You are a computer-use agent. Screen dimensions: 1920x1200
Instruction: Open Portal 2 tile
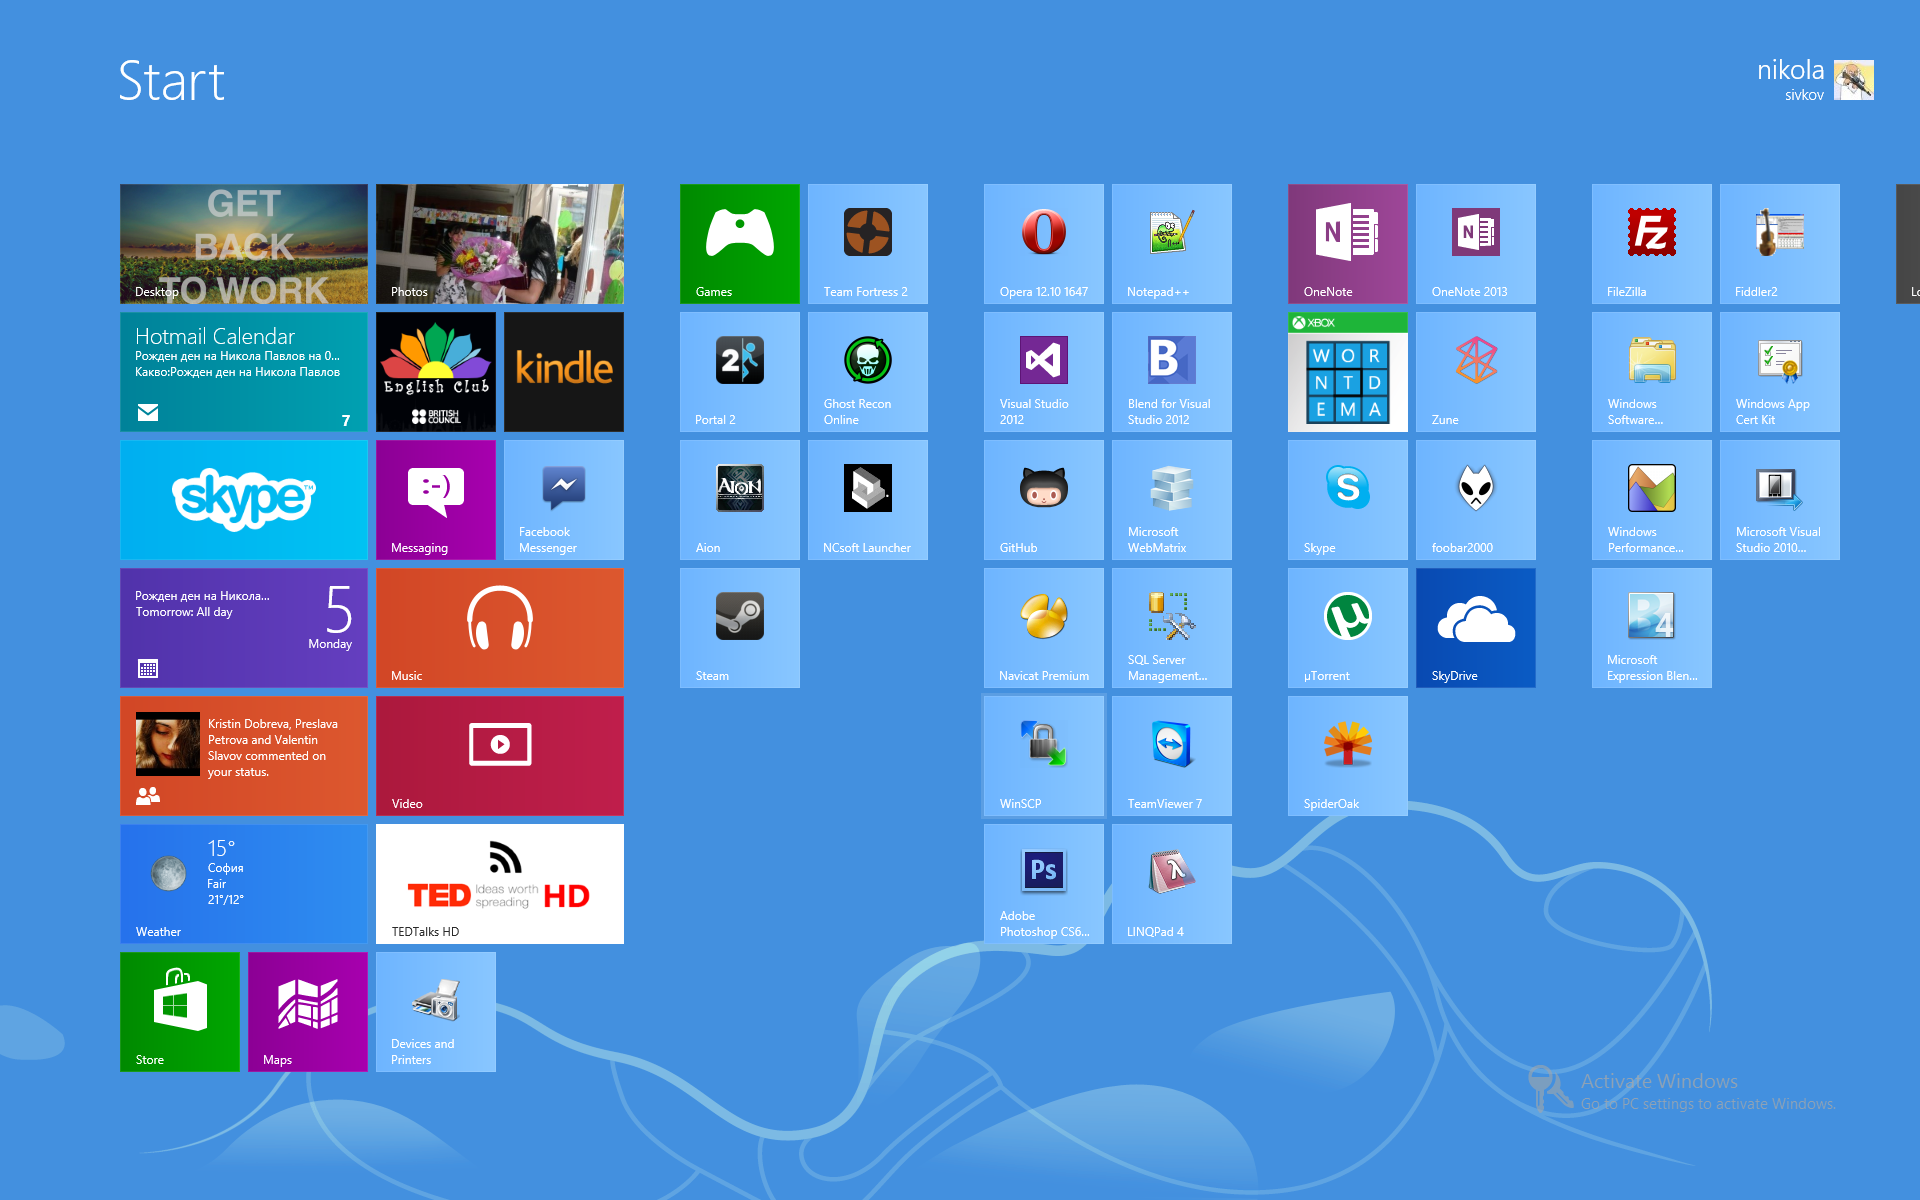click(740, 372)
